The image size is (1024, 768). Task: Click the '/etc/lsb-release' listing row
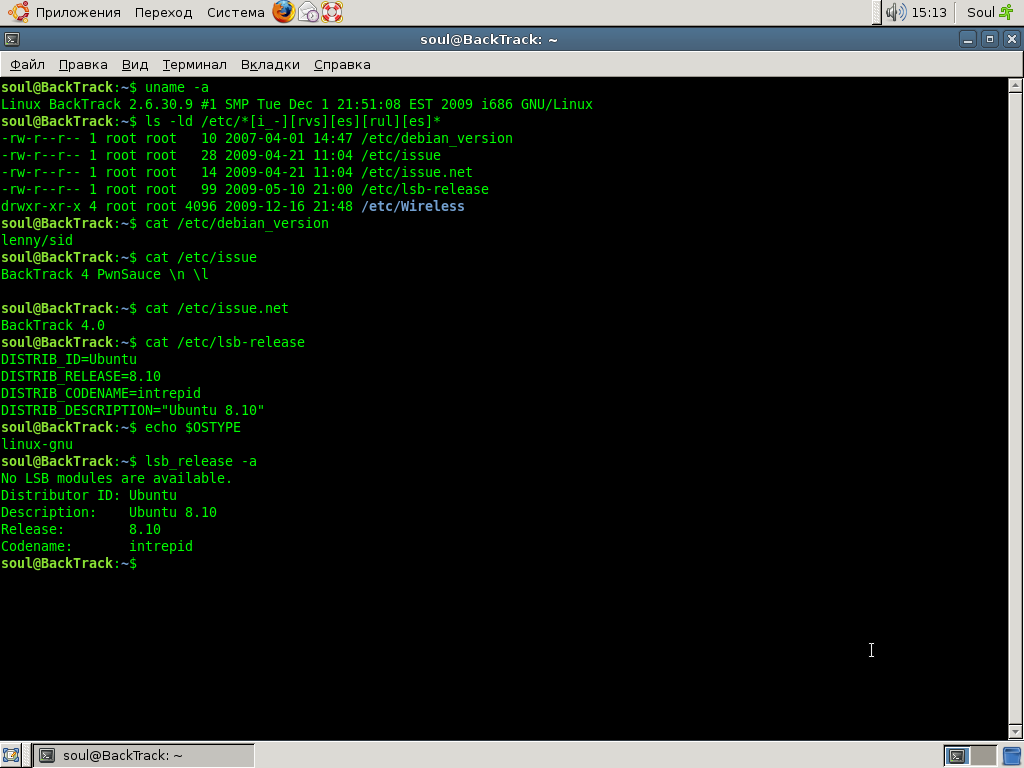245,189
